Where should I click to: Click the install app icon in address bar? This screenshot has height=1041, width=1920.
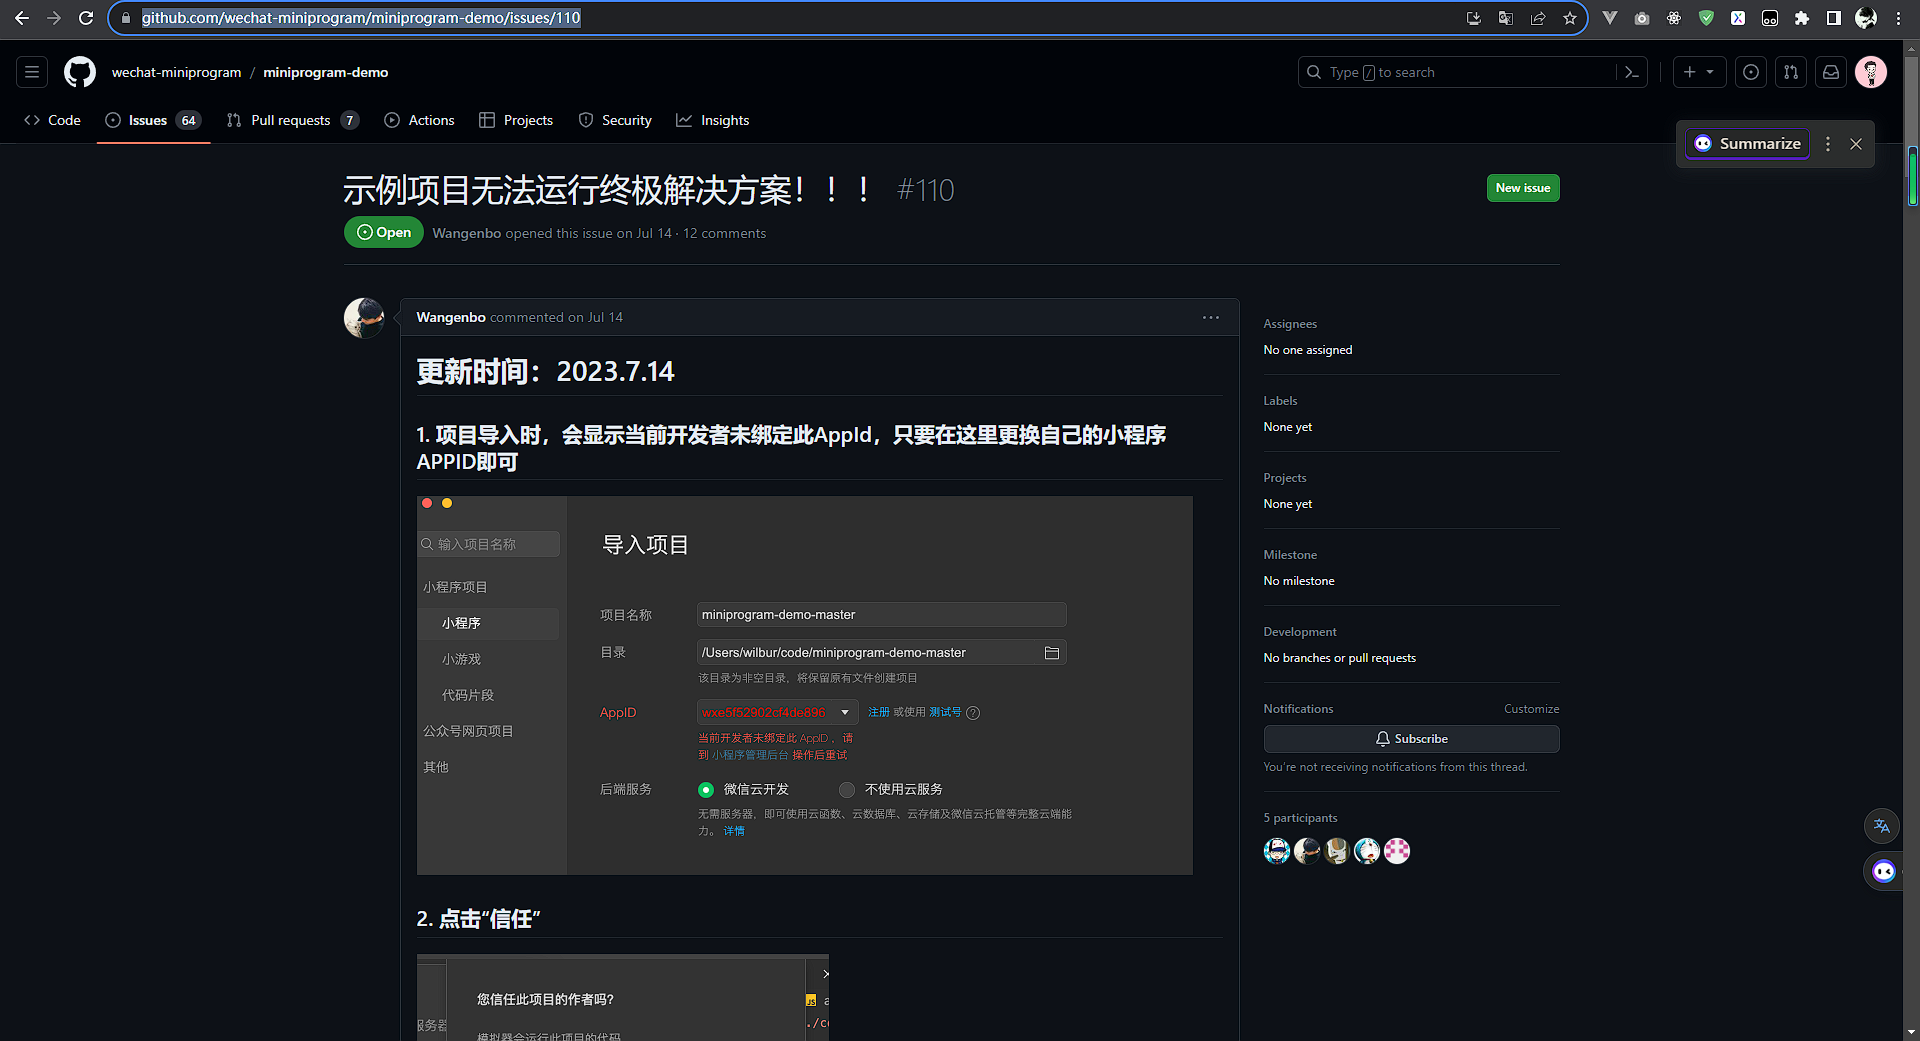coord(1474,18)
